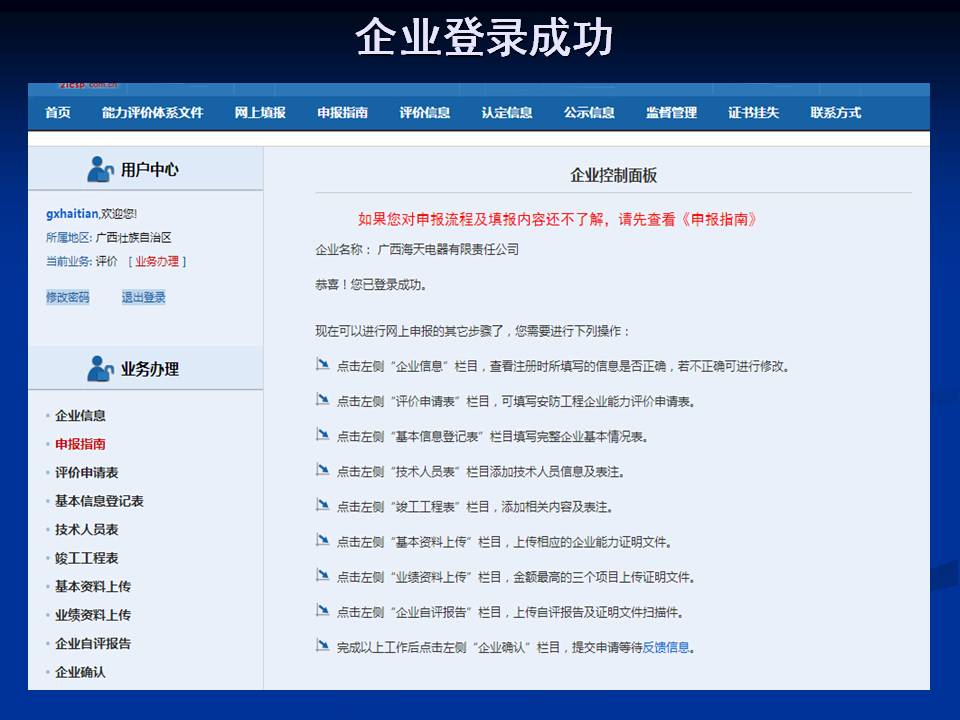The height and width of the screenshot is (720, 960).
Task: Click arrow icon beside 企业信息 instruction
Action: click(322, 365)
